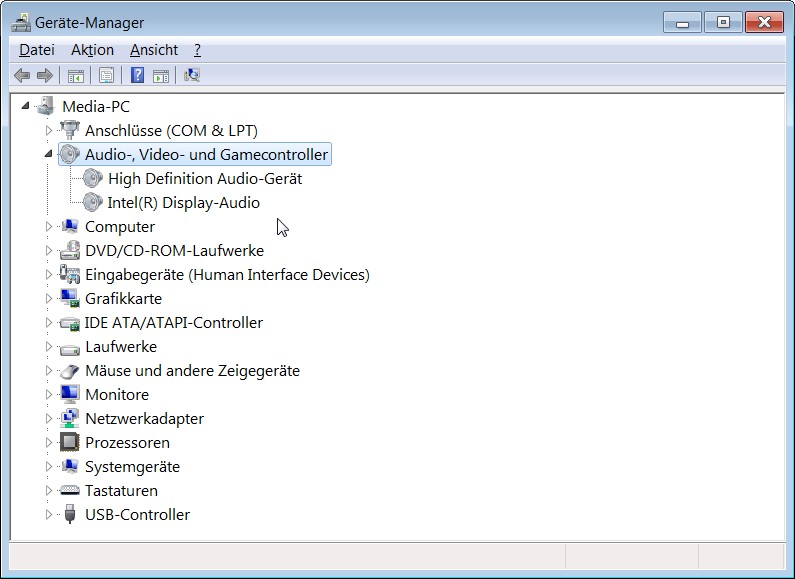The height and width of the screenshot is (579, 795).
Task: Expand Eingabegeräte (Human Interface Devices) node
Action: pos(49,274)
